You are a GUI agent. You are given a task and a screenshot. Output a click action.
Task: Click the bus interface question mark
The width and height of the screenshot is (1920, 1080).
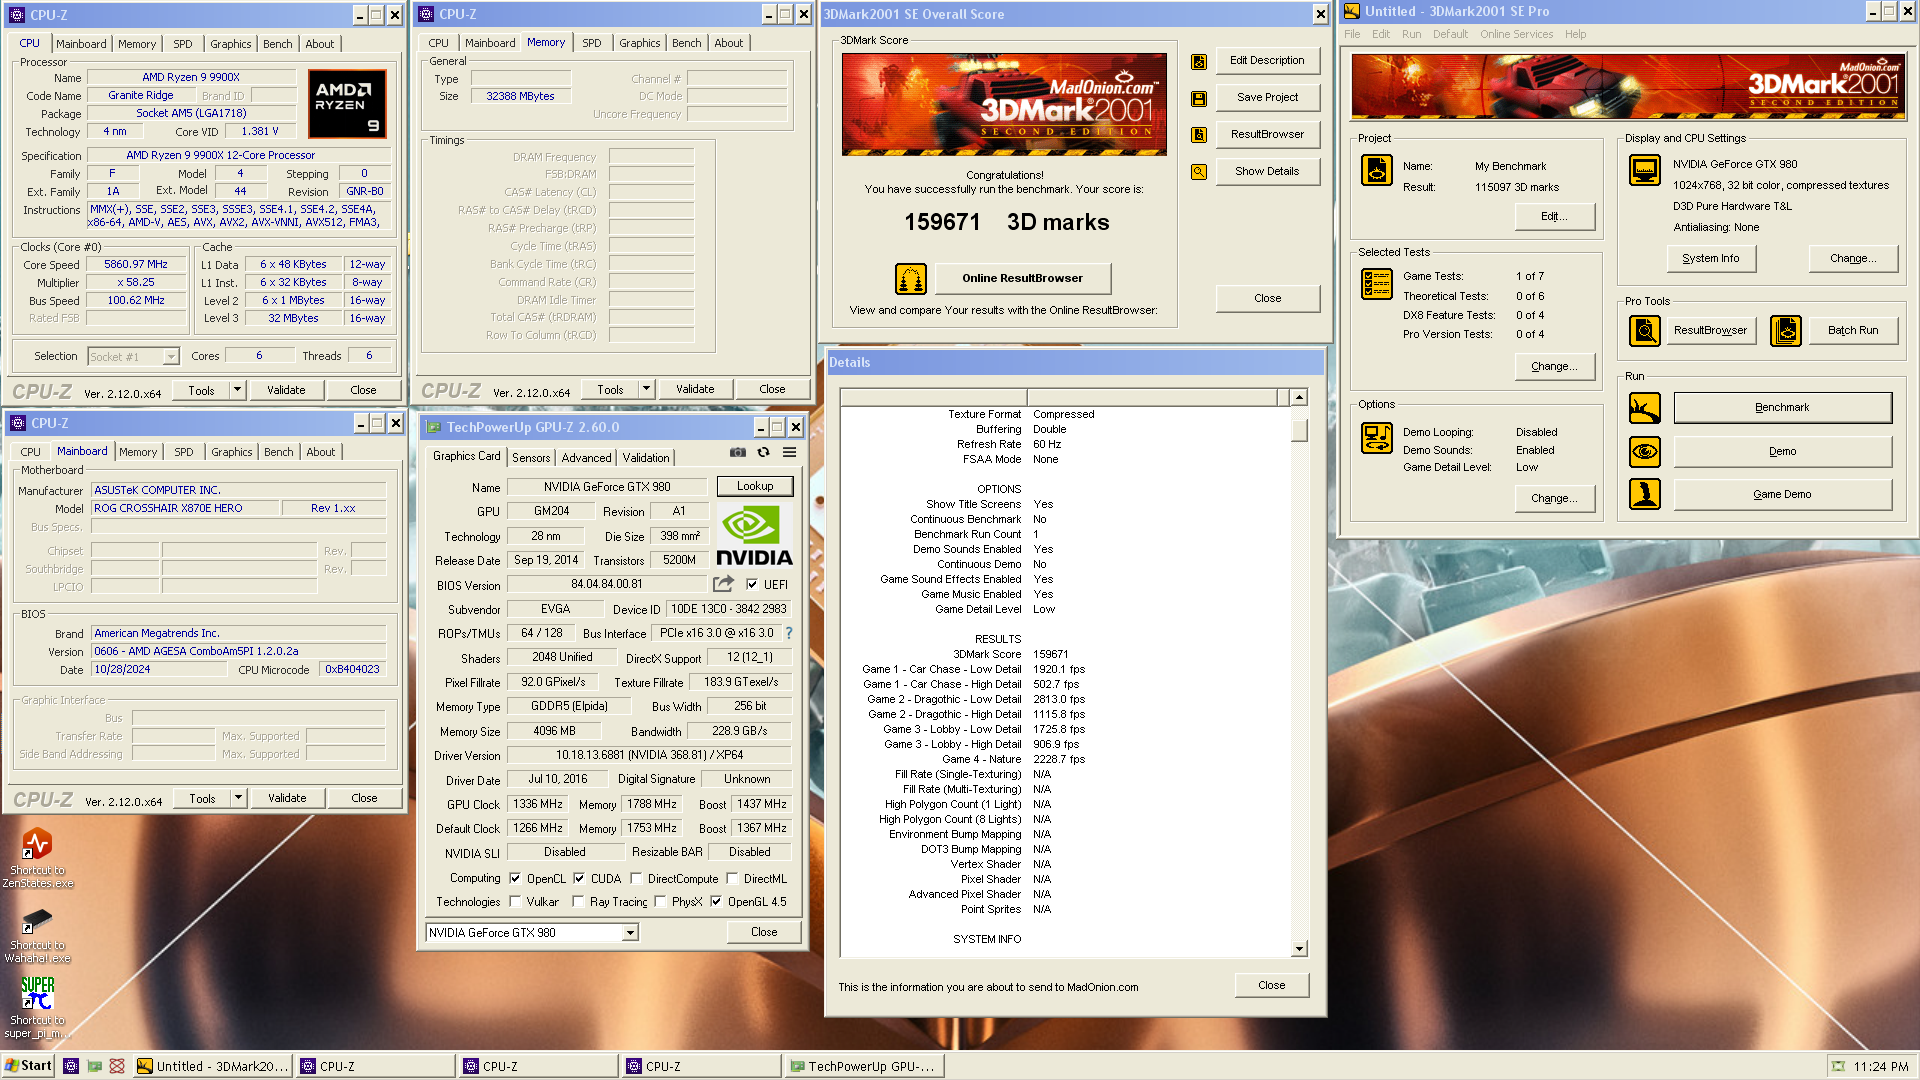(789, 633)
